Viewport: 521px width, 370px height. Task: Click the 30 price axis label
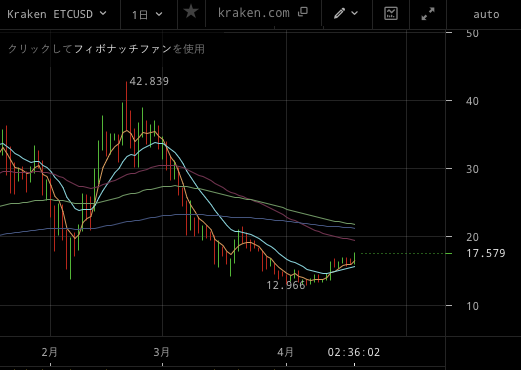pos(472,169)
